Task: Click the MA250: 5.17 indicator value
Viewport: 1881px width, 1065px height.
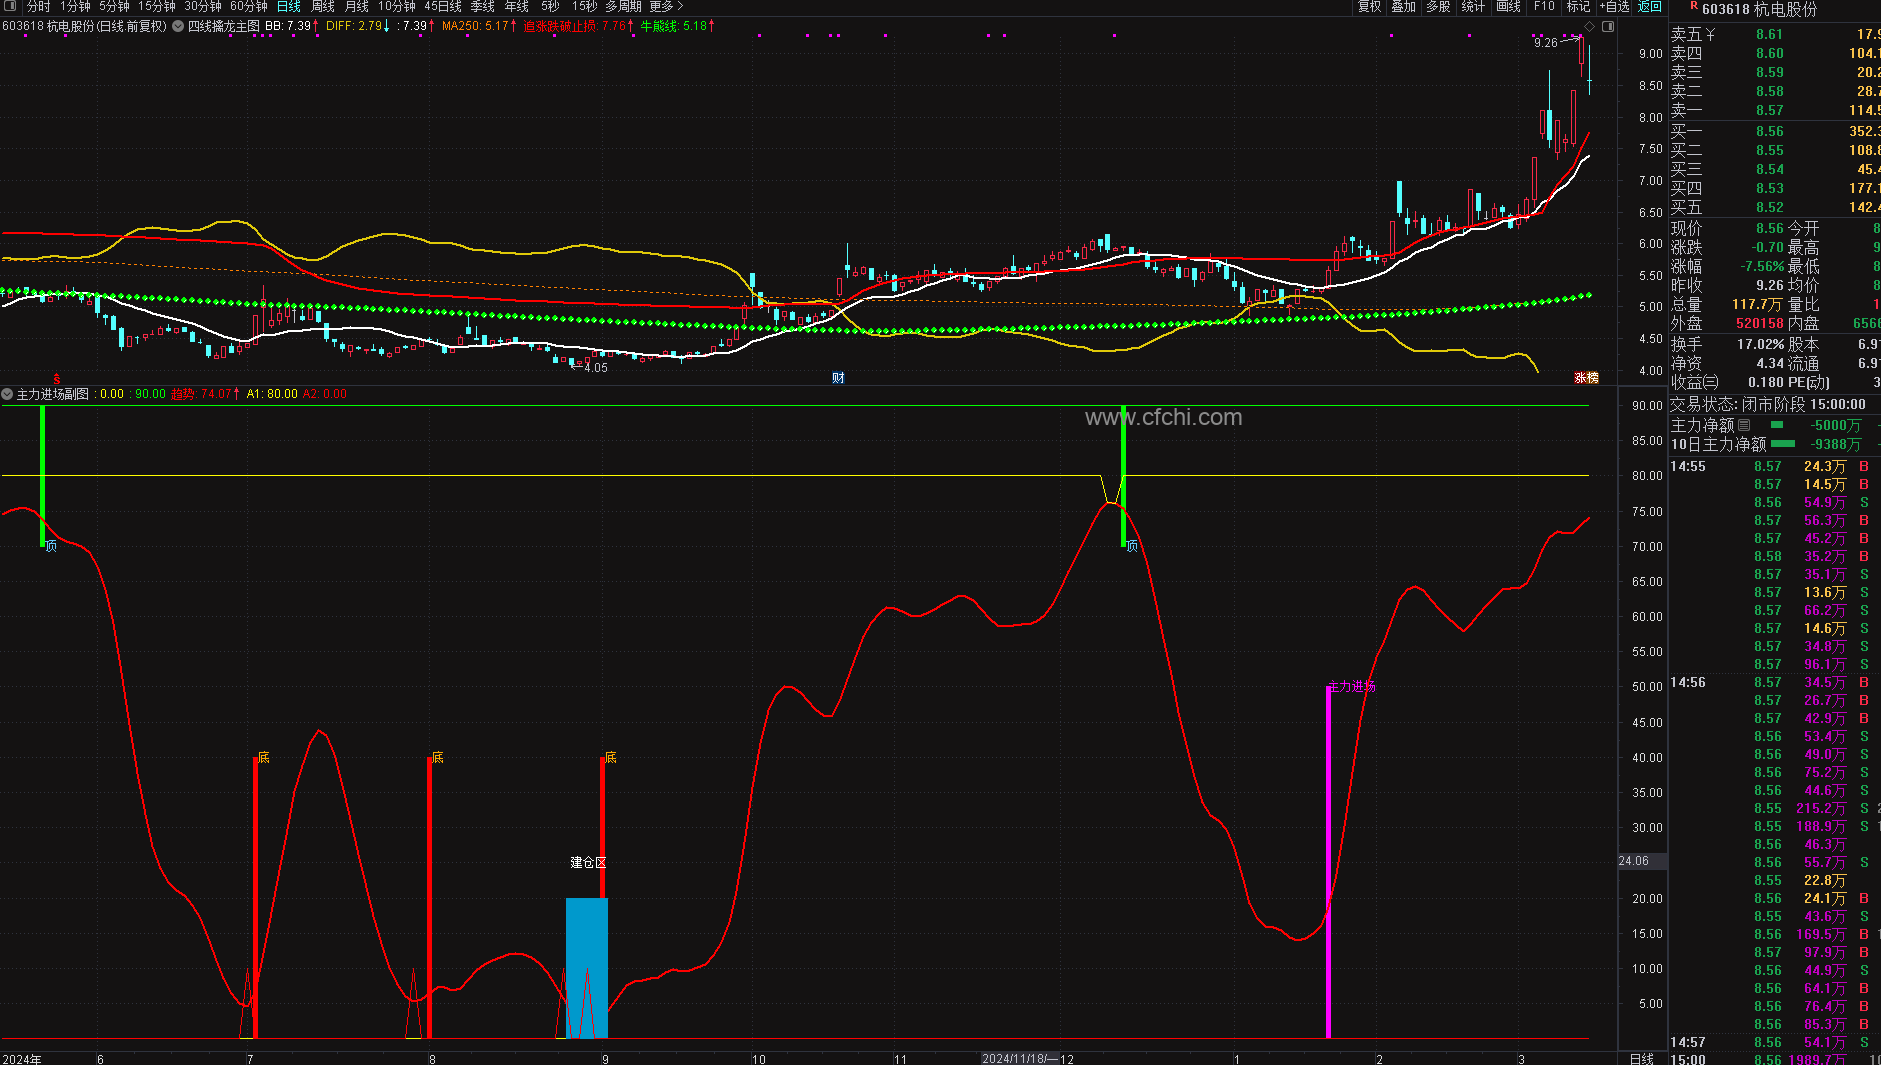Action: [x=479, y=26]
